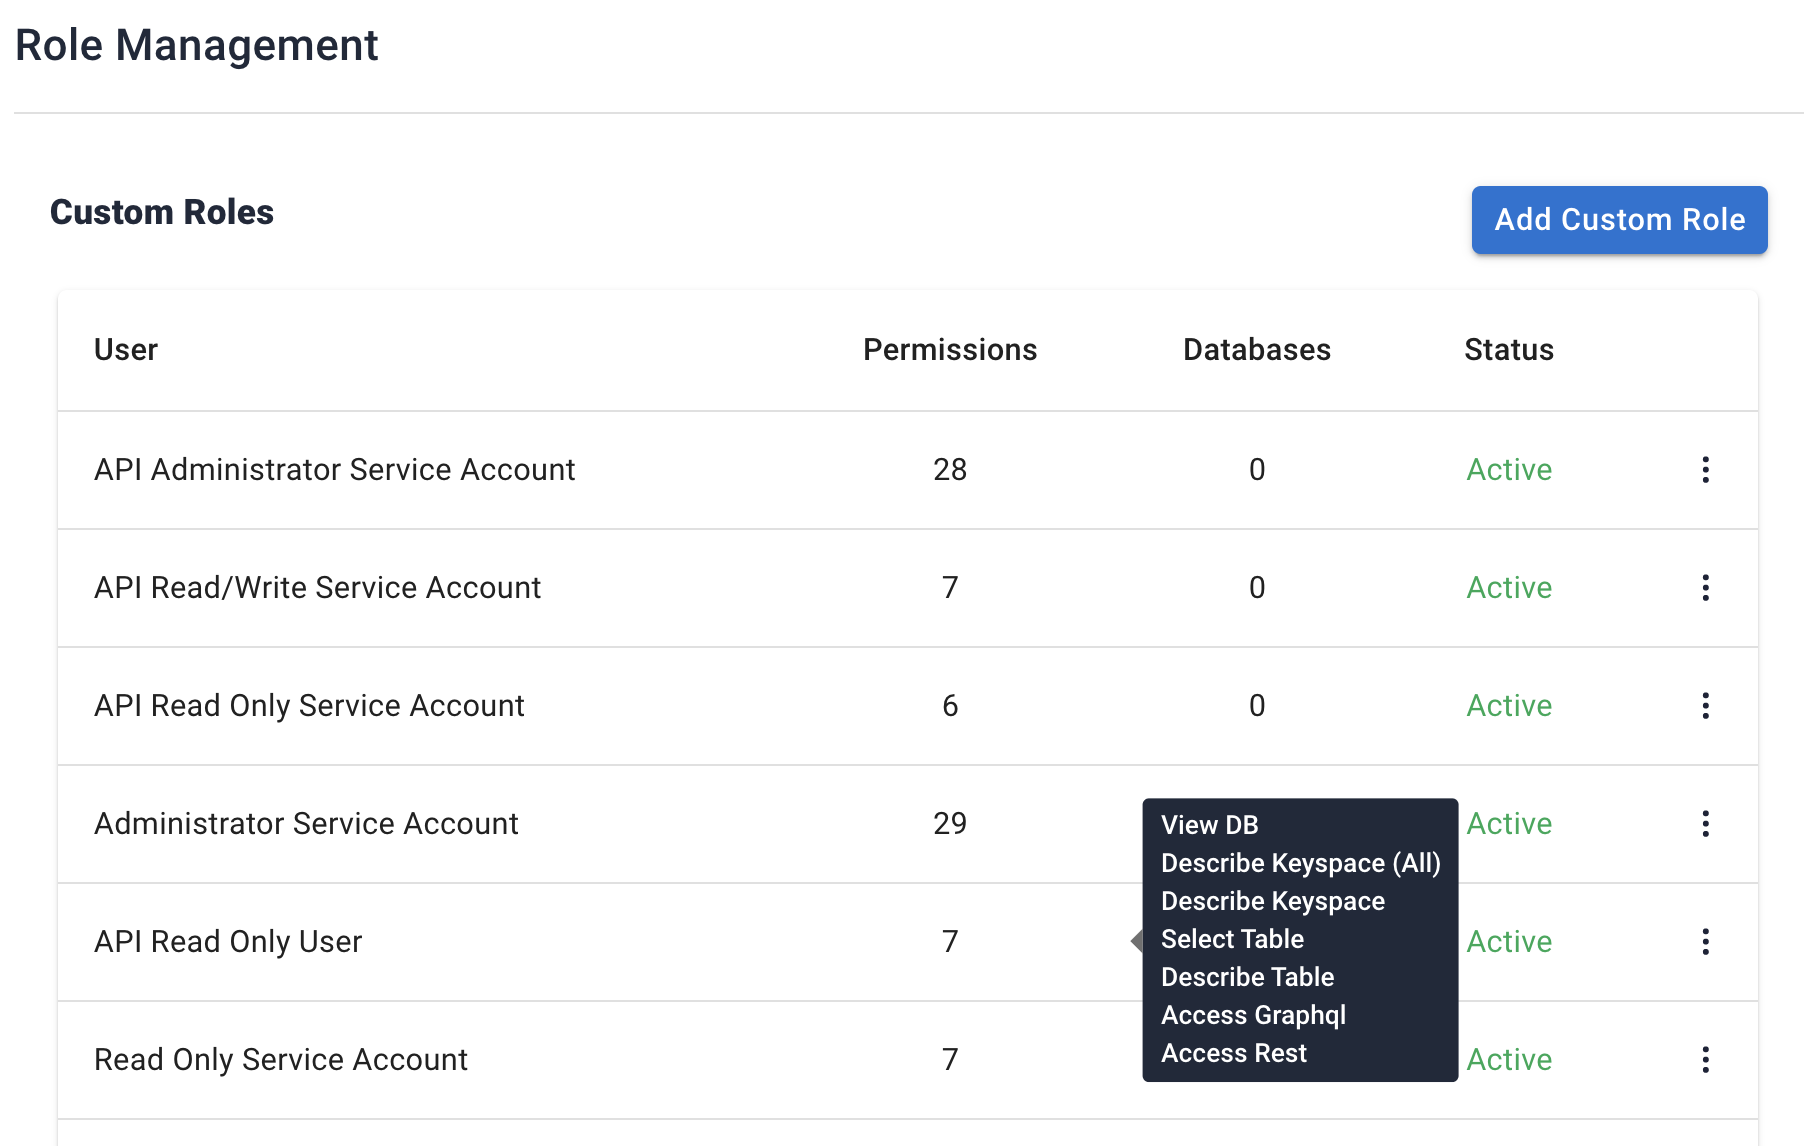Click the permissions count for Administrator Service Account
The width and height of the screenshot is (1816, 1146).
[x=948, y=824]
